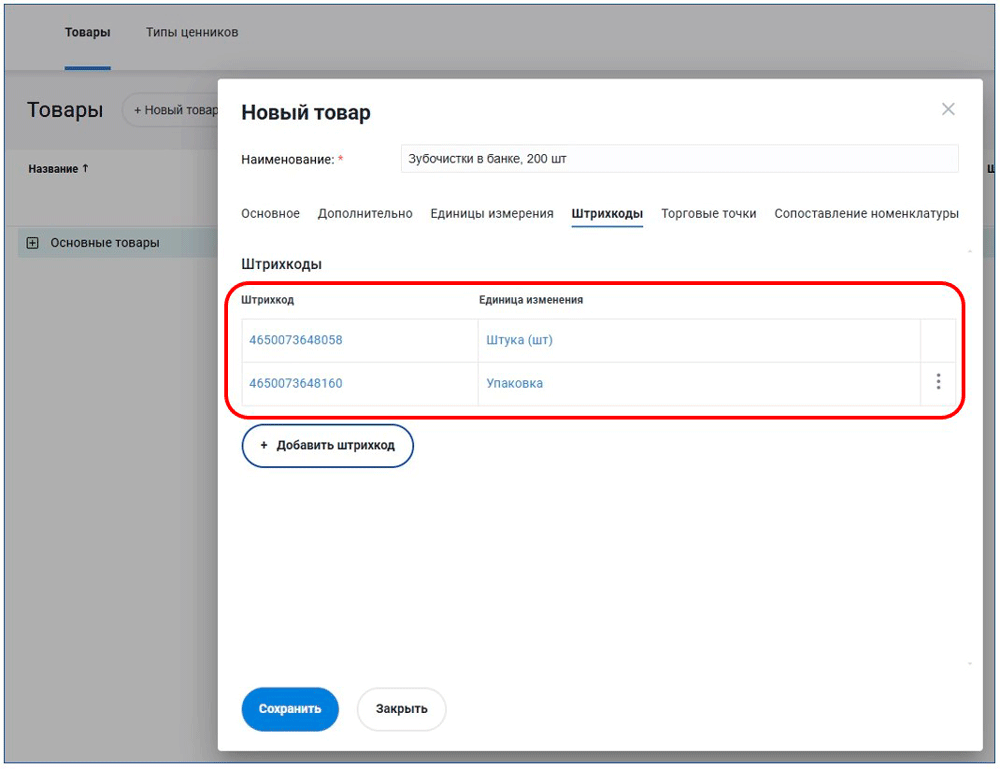1000x769 pixels.
Task: Open the three-dot menu for Упаковка barcode
Action: pyautogui.click(x=937, y=382)
